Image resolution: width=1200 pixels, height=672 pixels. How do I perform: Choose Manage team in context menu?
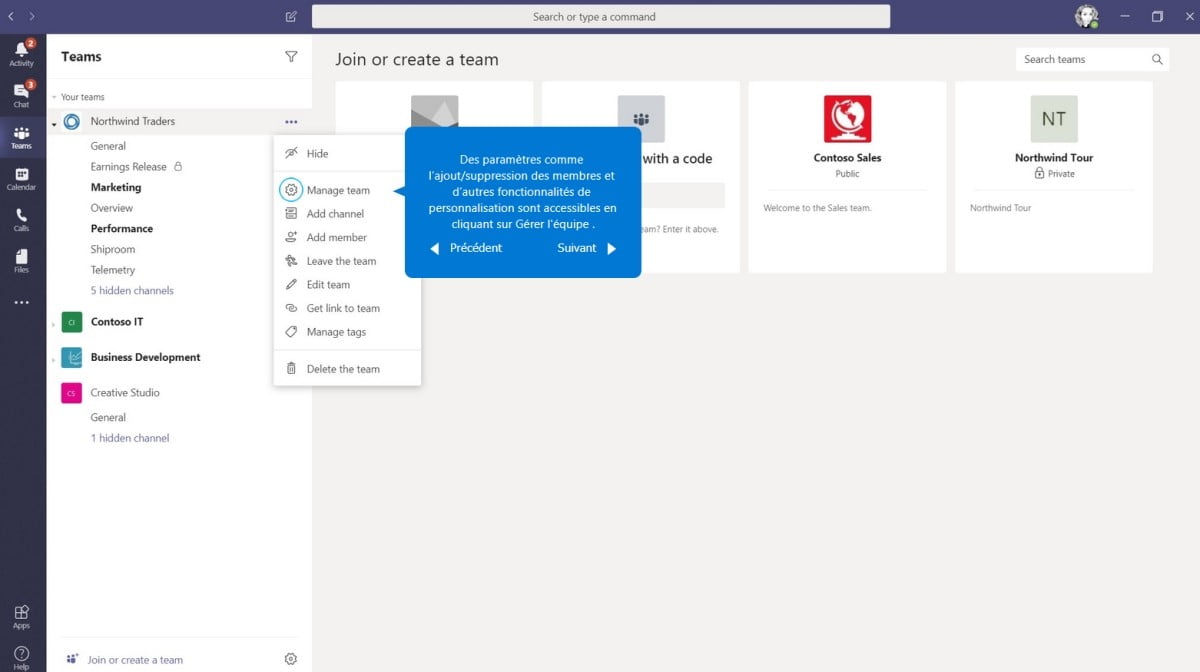click(347, 190)
